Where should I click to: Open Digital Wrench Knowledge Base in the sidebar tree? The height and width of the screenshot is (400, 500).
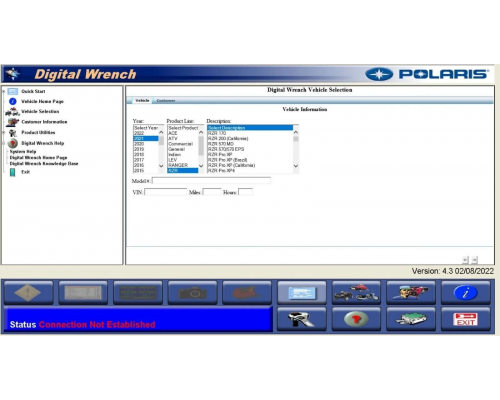44,164
